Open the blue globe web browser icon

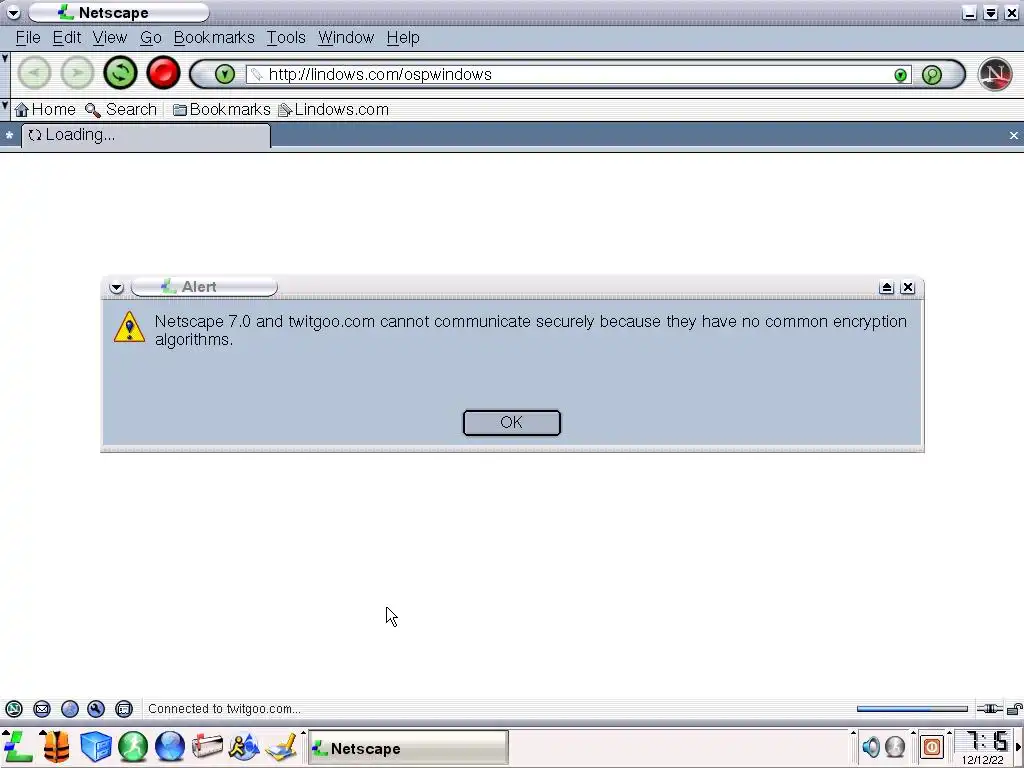170,746
